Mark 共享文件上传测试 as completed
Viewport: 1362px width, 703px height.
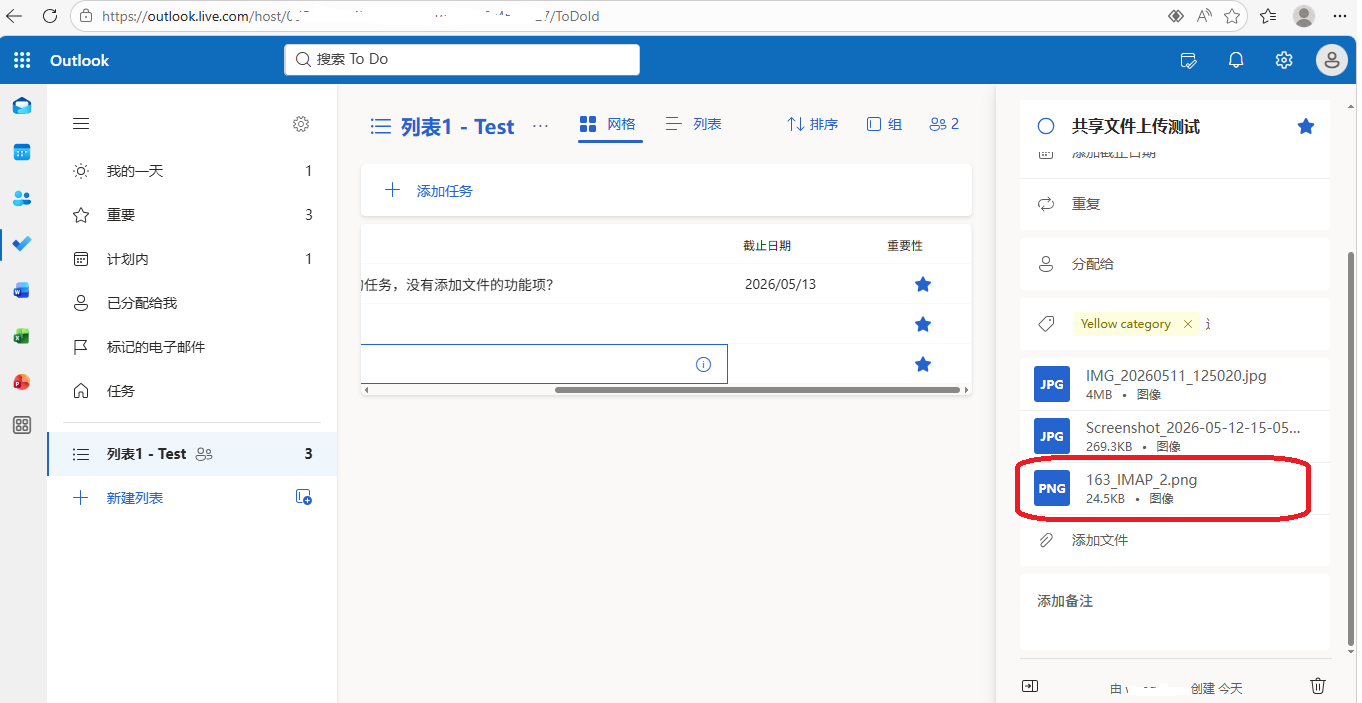click(x=1046, y=126)
